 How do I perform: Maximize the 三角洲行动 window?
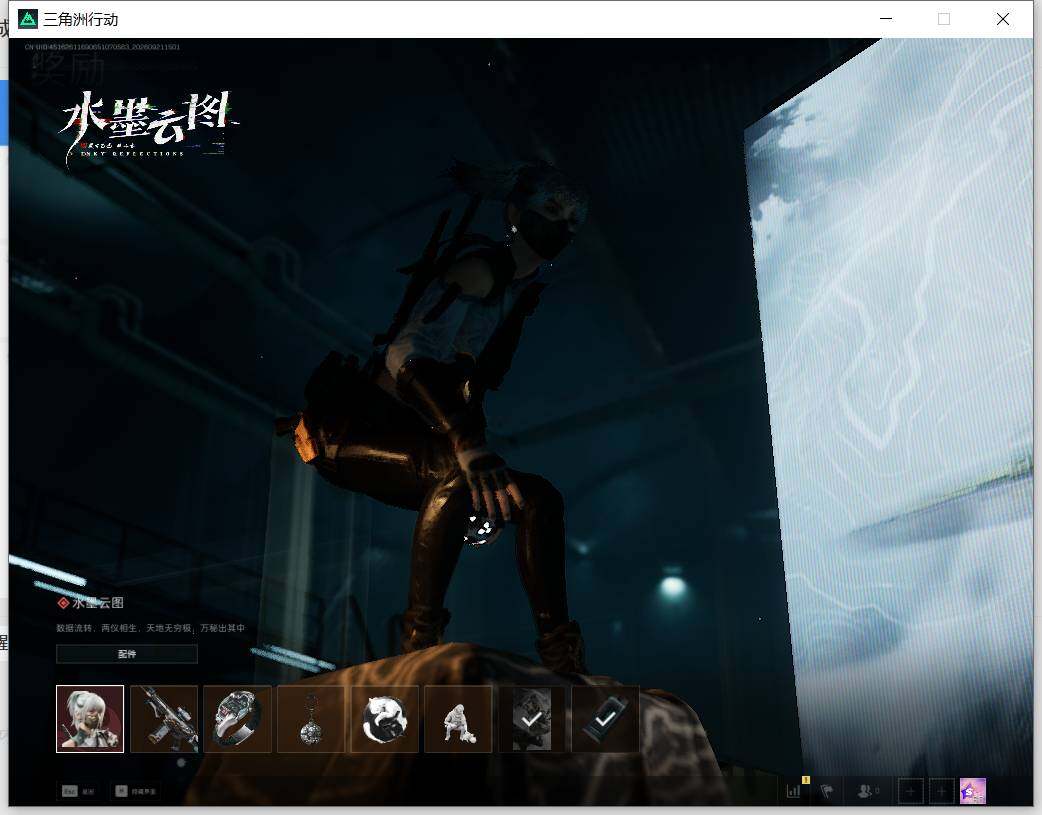[944, 19]
